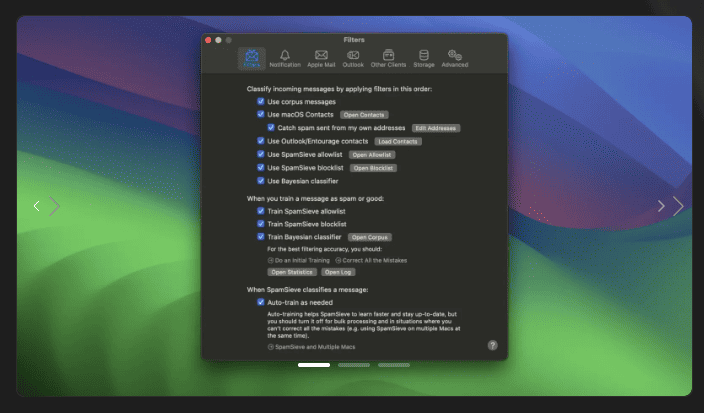Switch to the Outlook settings pane
The width and height of the screenshot is (704, 413).
(x=353, y=58)
